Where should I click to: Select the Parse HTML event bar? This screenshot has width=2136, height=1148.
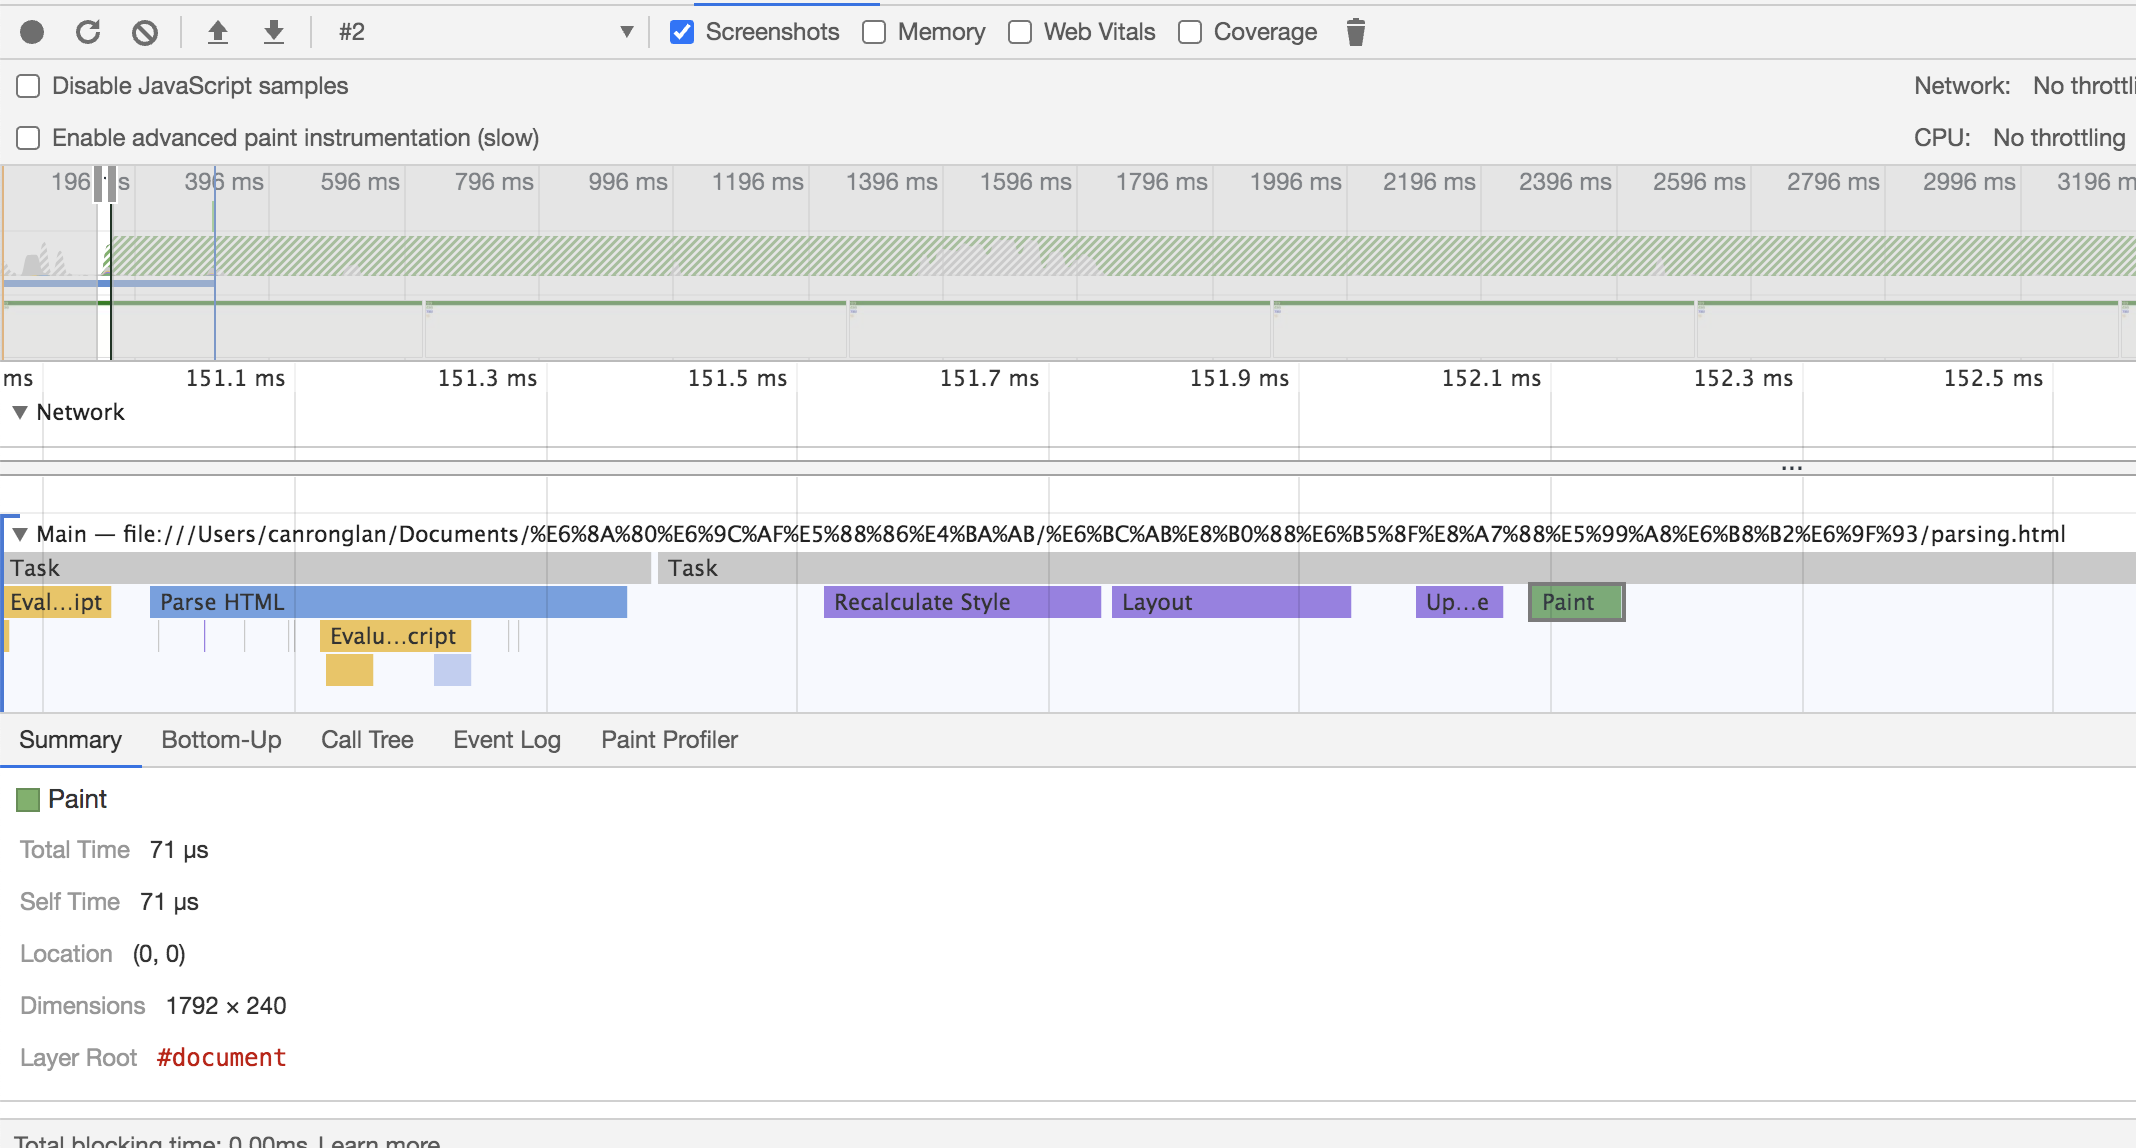coord(388,602)
